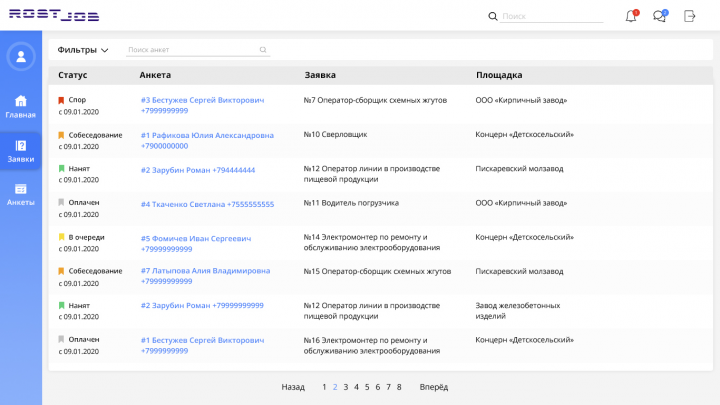Click the Назад pagination link
This screenshot has width=720, height=405.
click(x=293, y=387)
